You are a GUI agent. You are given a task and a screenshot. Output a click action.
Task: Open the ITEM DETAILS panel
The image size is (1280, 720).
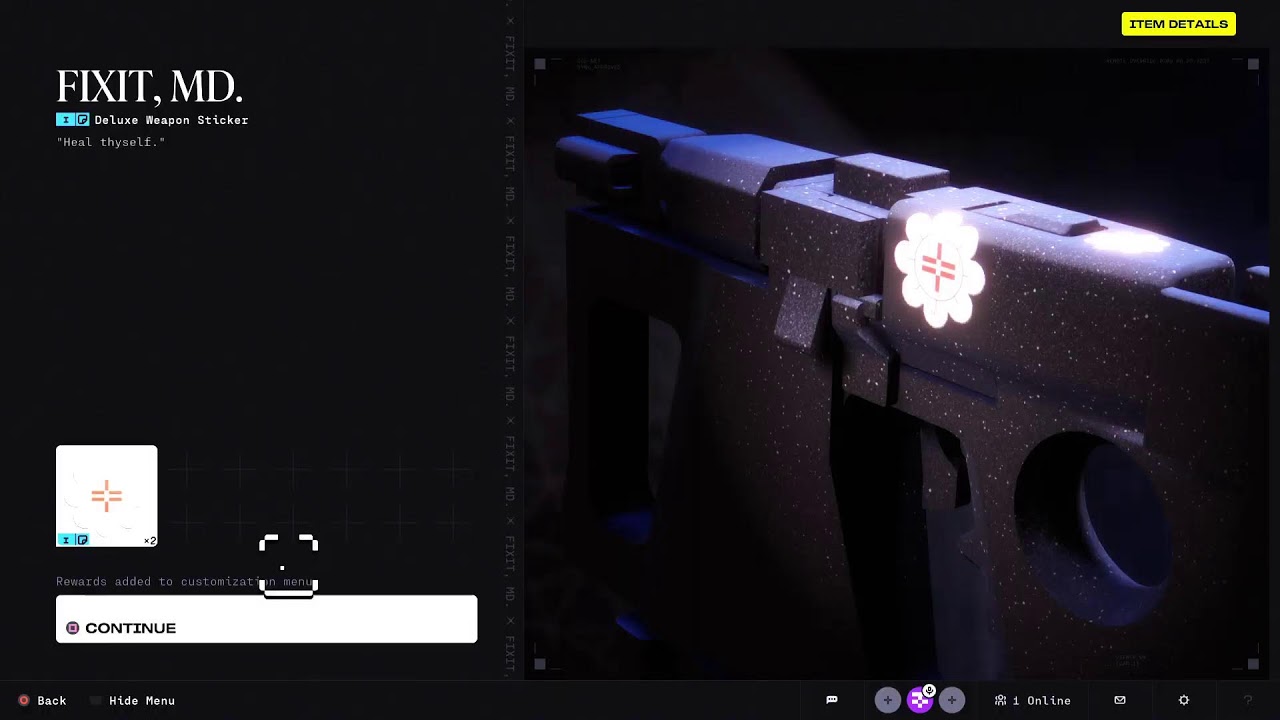pyautogui.click(x=1178, y=24)
